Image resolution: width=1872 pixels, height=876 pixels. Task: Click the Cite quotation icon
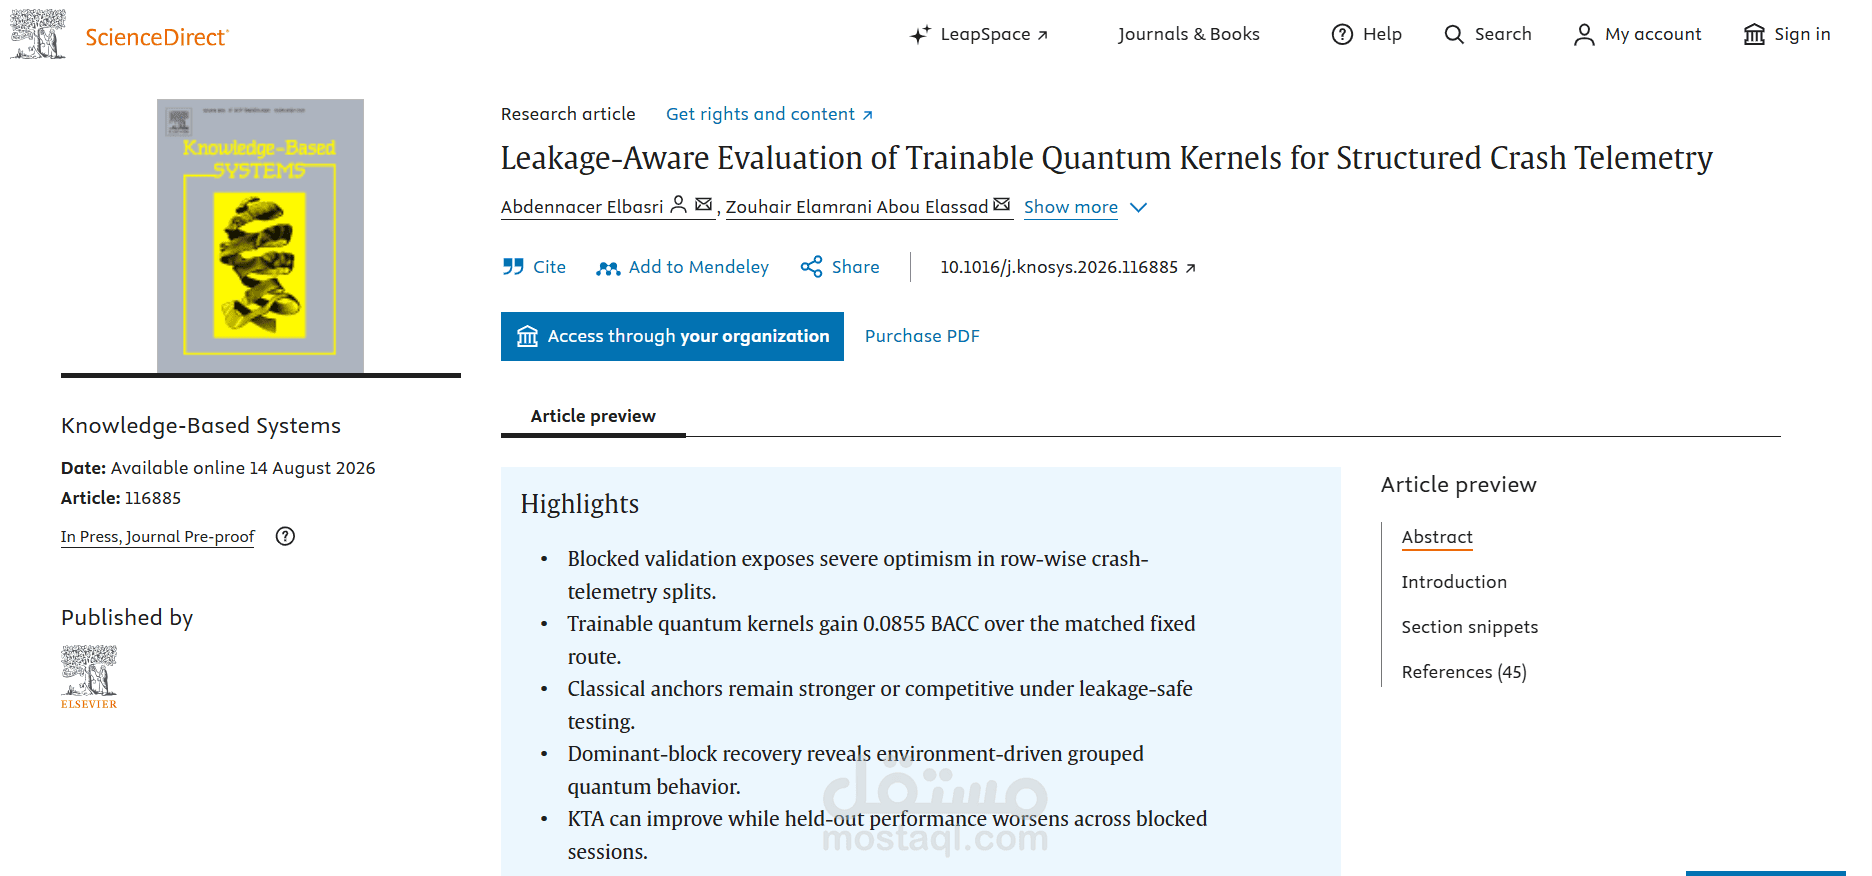[513, 267]
